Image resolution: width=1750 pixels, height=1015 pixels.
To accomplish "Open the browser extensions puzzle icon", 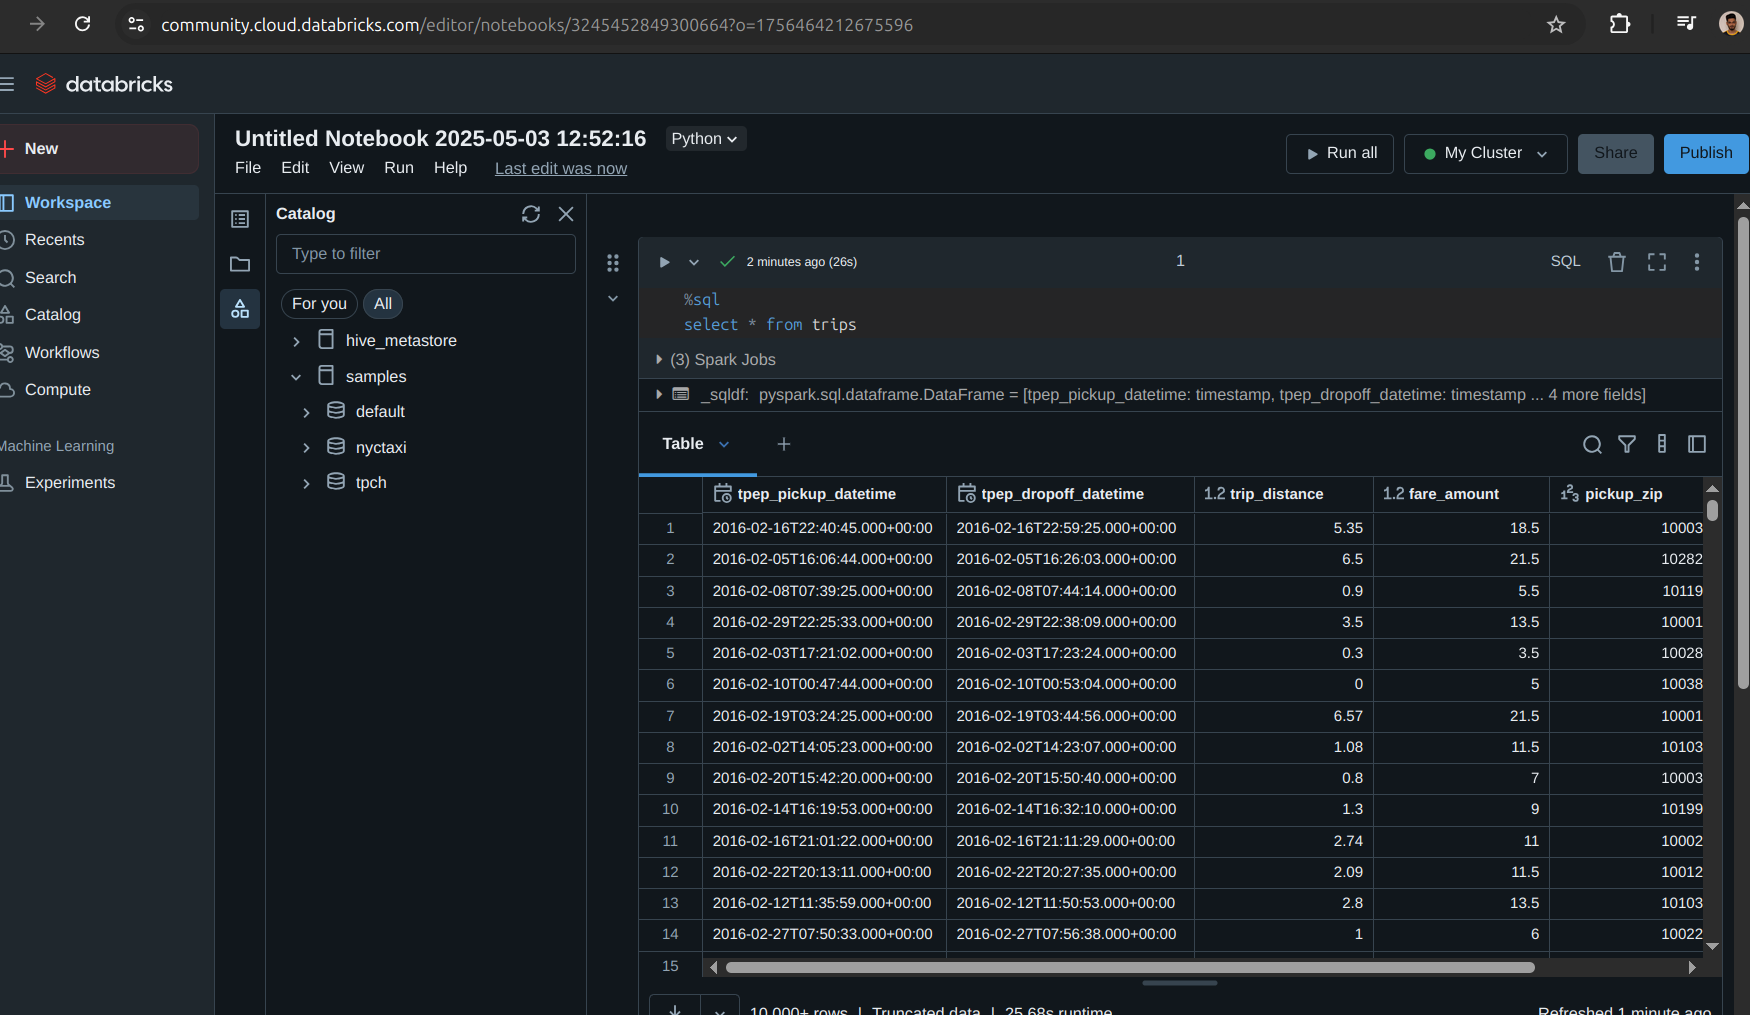I will coord(1620,24).
